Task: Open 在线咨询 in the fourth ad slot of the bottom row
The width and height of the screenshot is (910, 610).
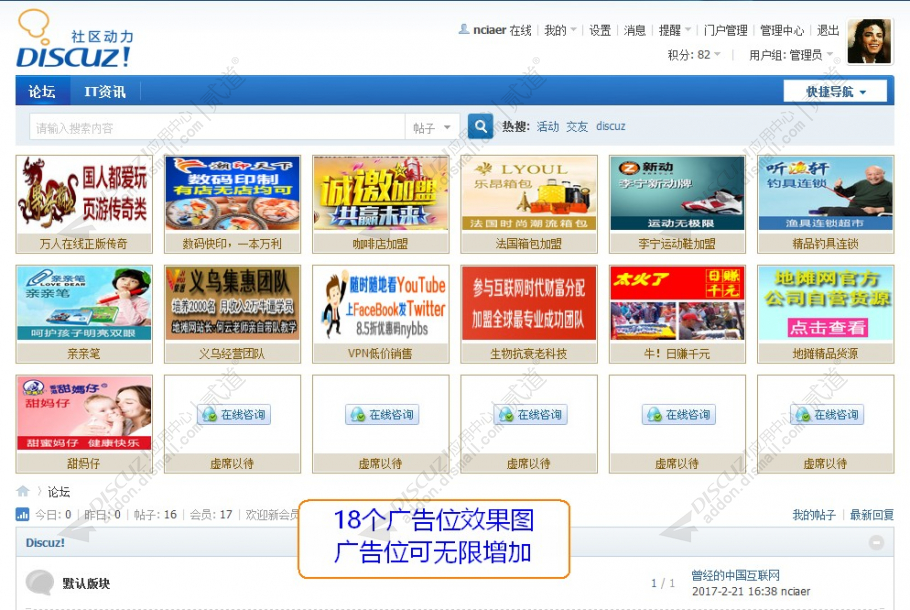Action: tap(531, 414)
